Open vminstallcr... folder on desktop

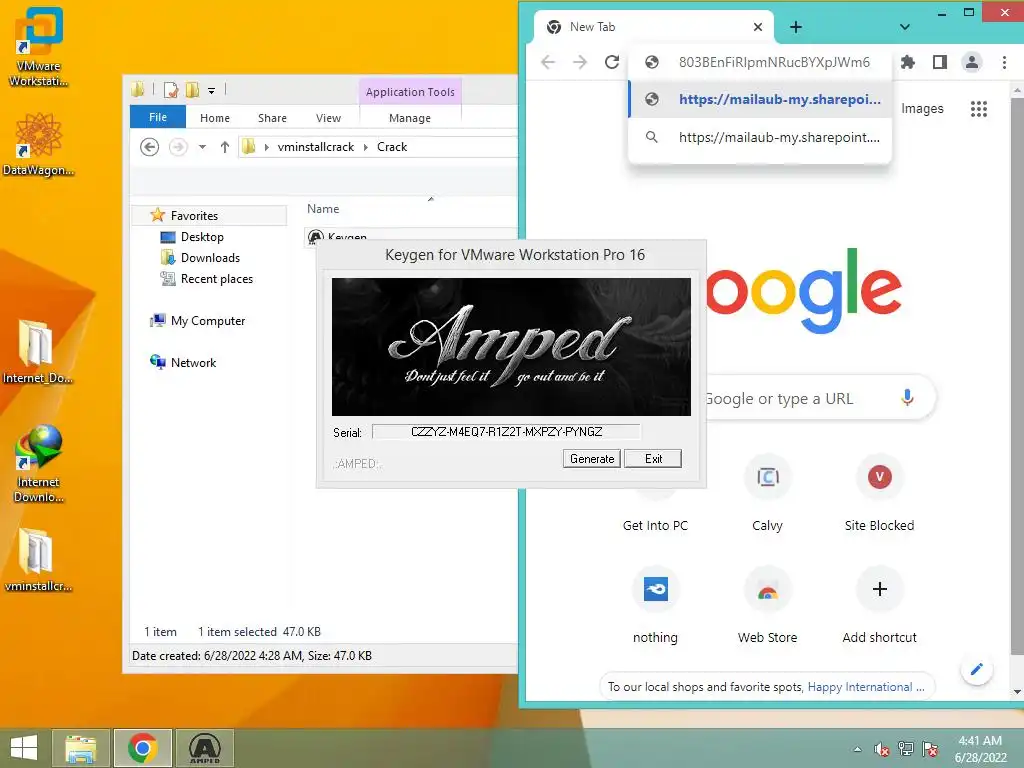pyautogui.click(x=37, y=560)
